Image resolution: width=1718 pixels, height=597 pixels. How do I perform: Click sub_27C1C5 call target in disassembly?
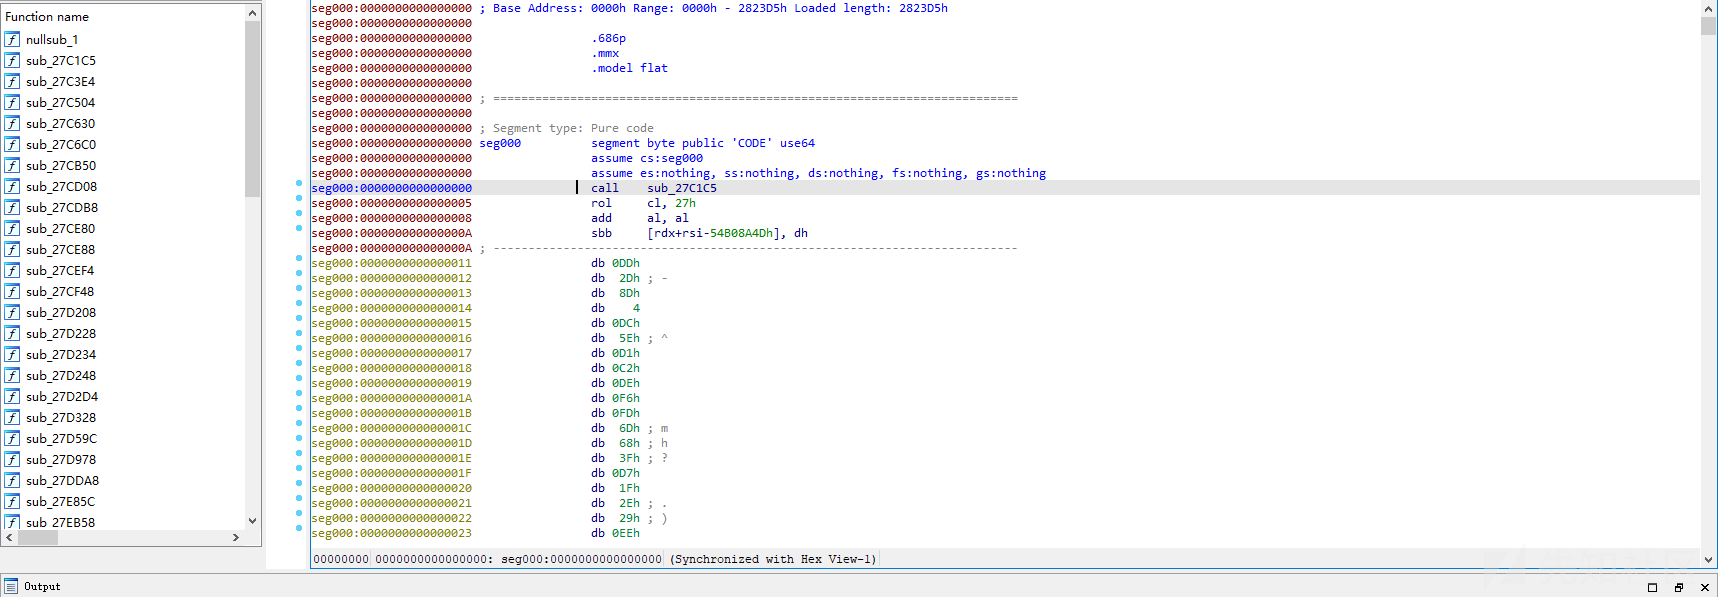pyautogui.click(x=682, y=188)
